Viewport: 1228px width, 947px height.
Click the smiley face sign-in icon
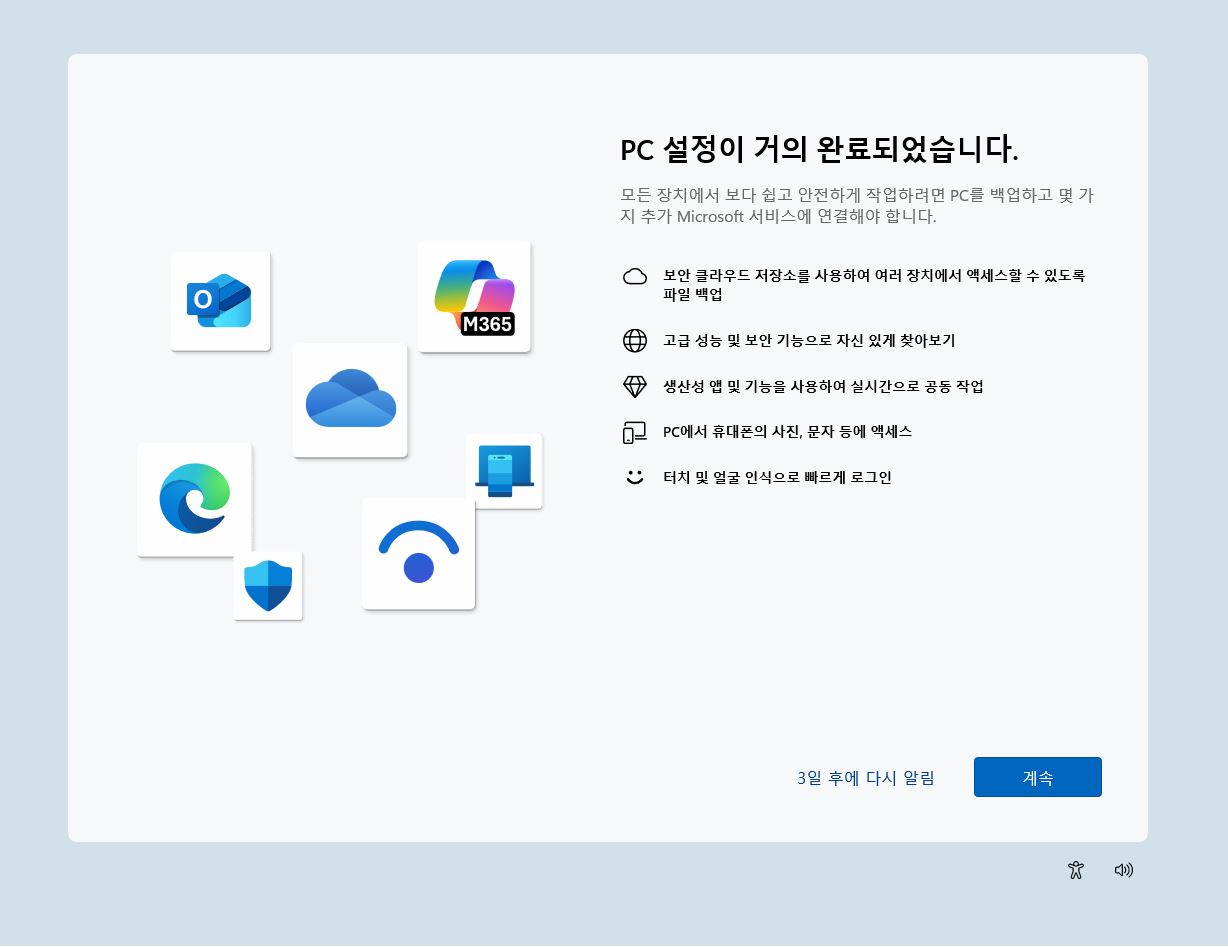coord(635,478)
